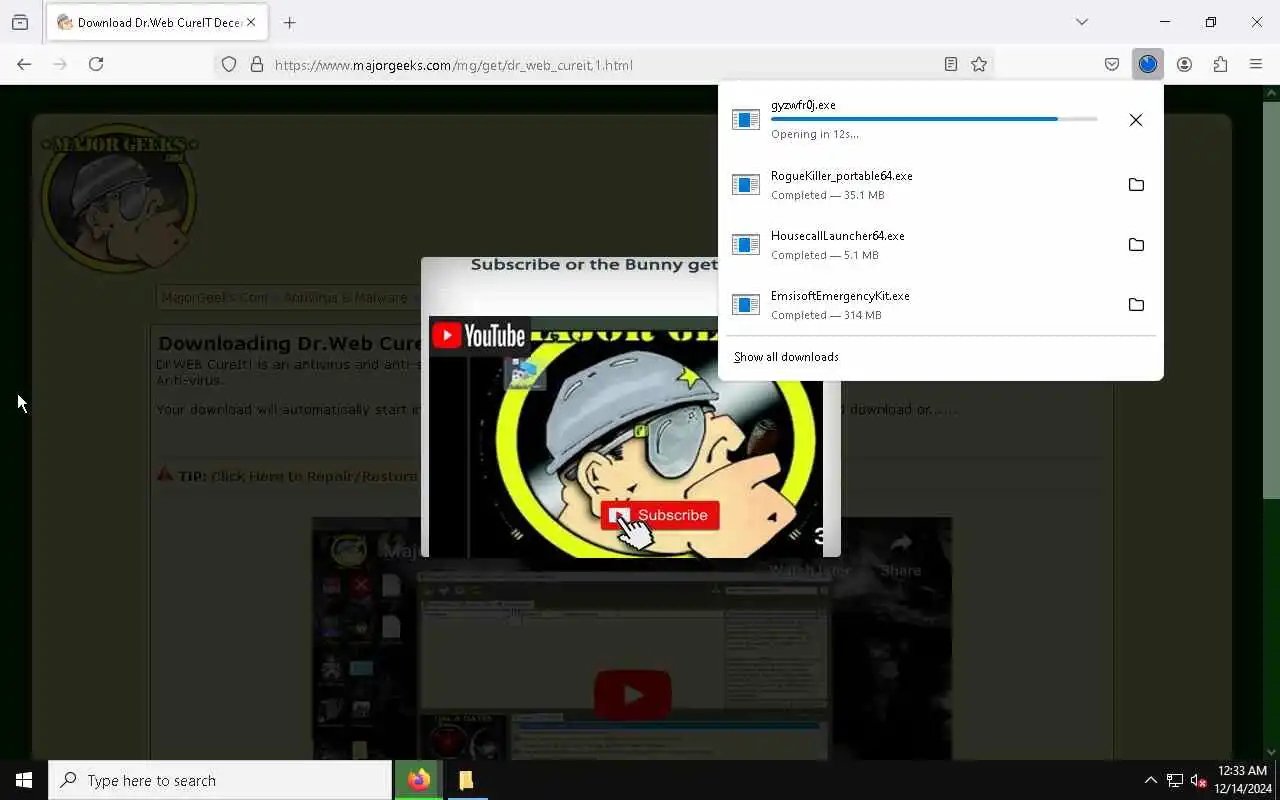Cancel the gyzwfr0j.exe download
The height and width of the screenshot is (800, 1280).
coord(1136,120)
